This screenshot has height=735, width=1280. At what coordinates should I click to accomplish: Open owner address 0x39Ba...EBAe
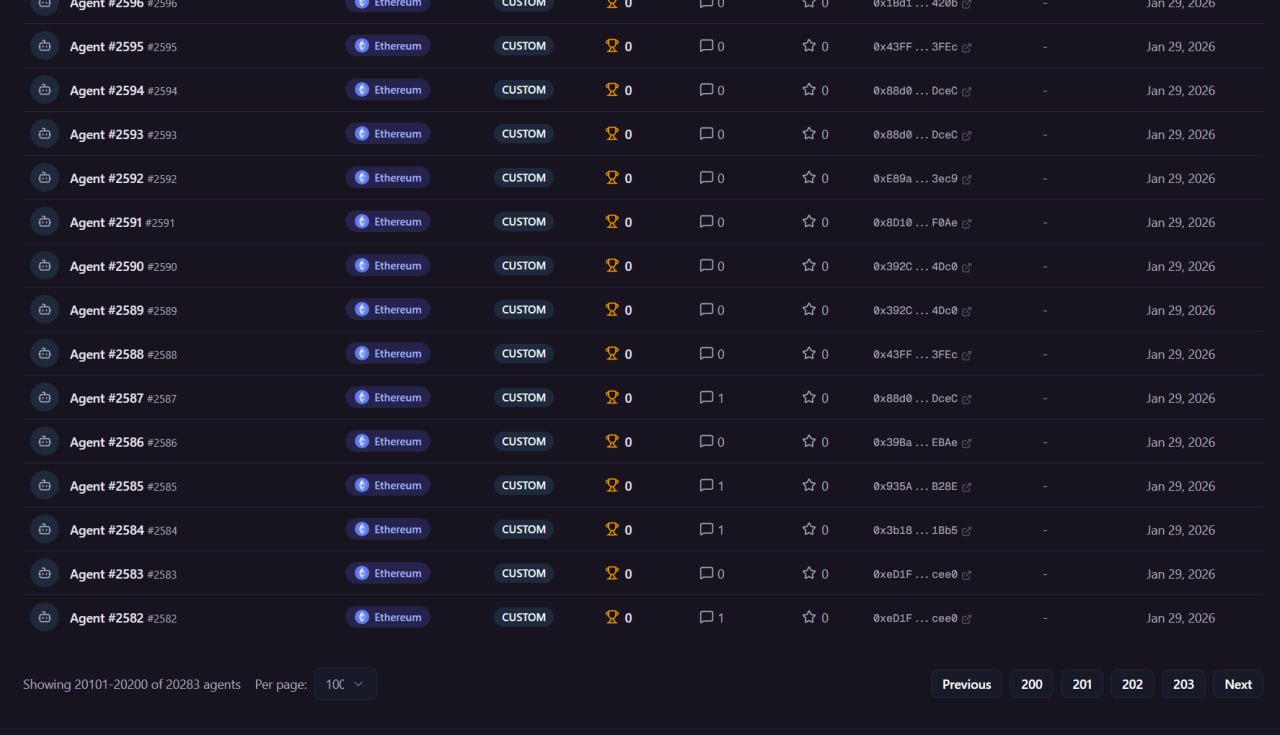[914, 442]
